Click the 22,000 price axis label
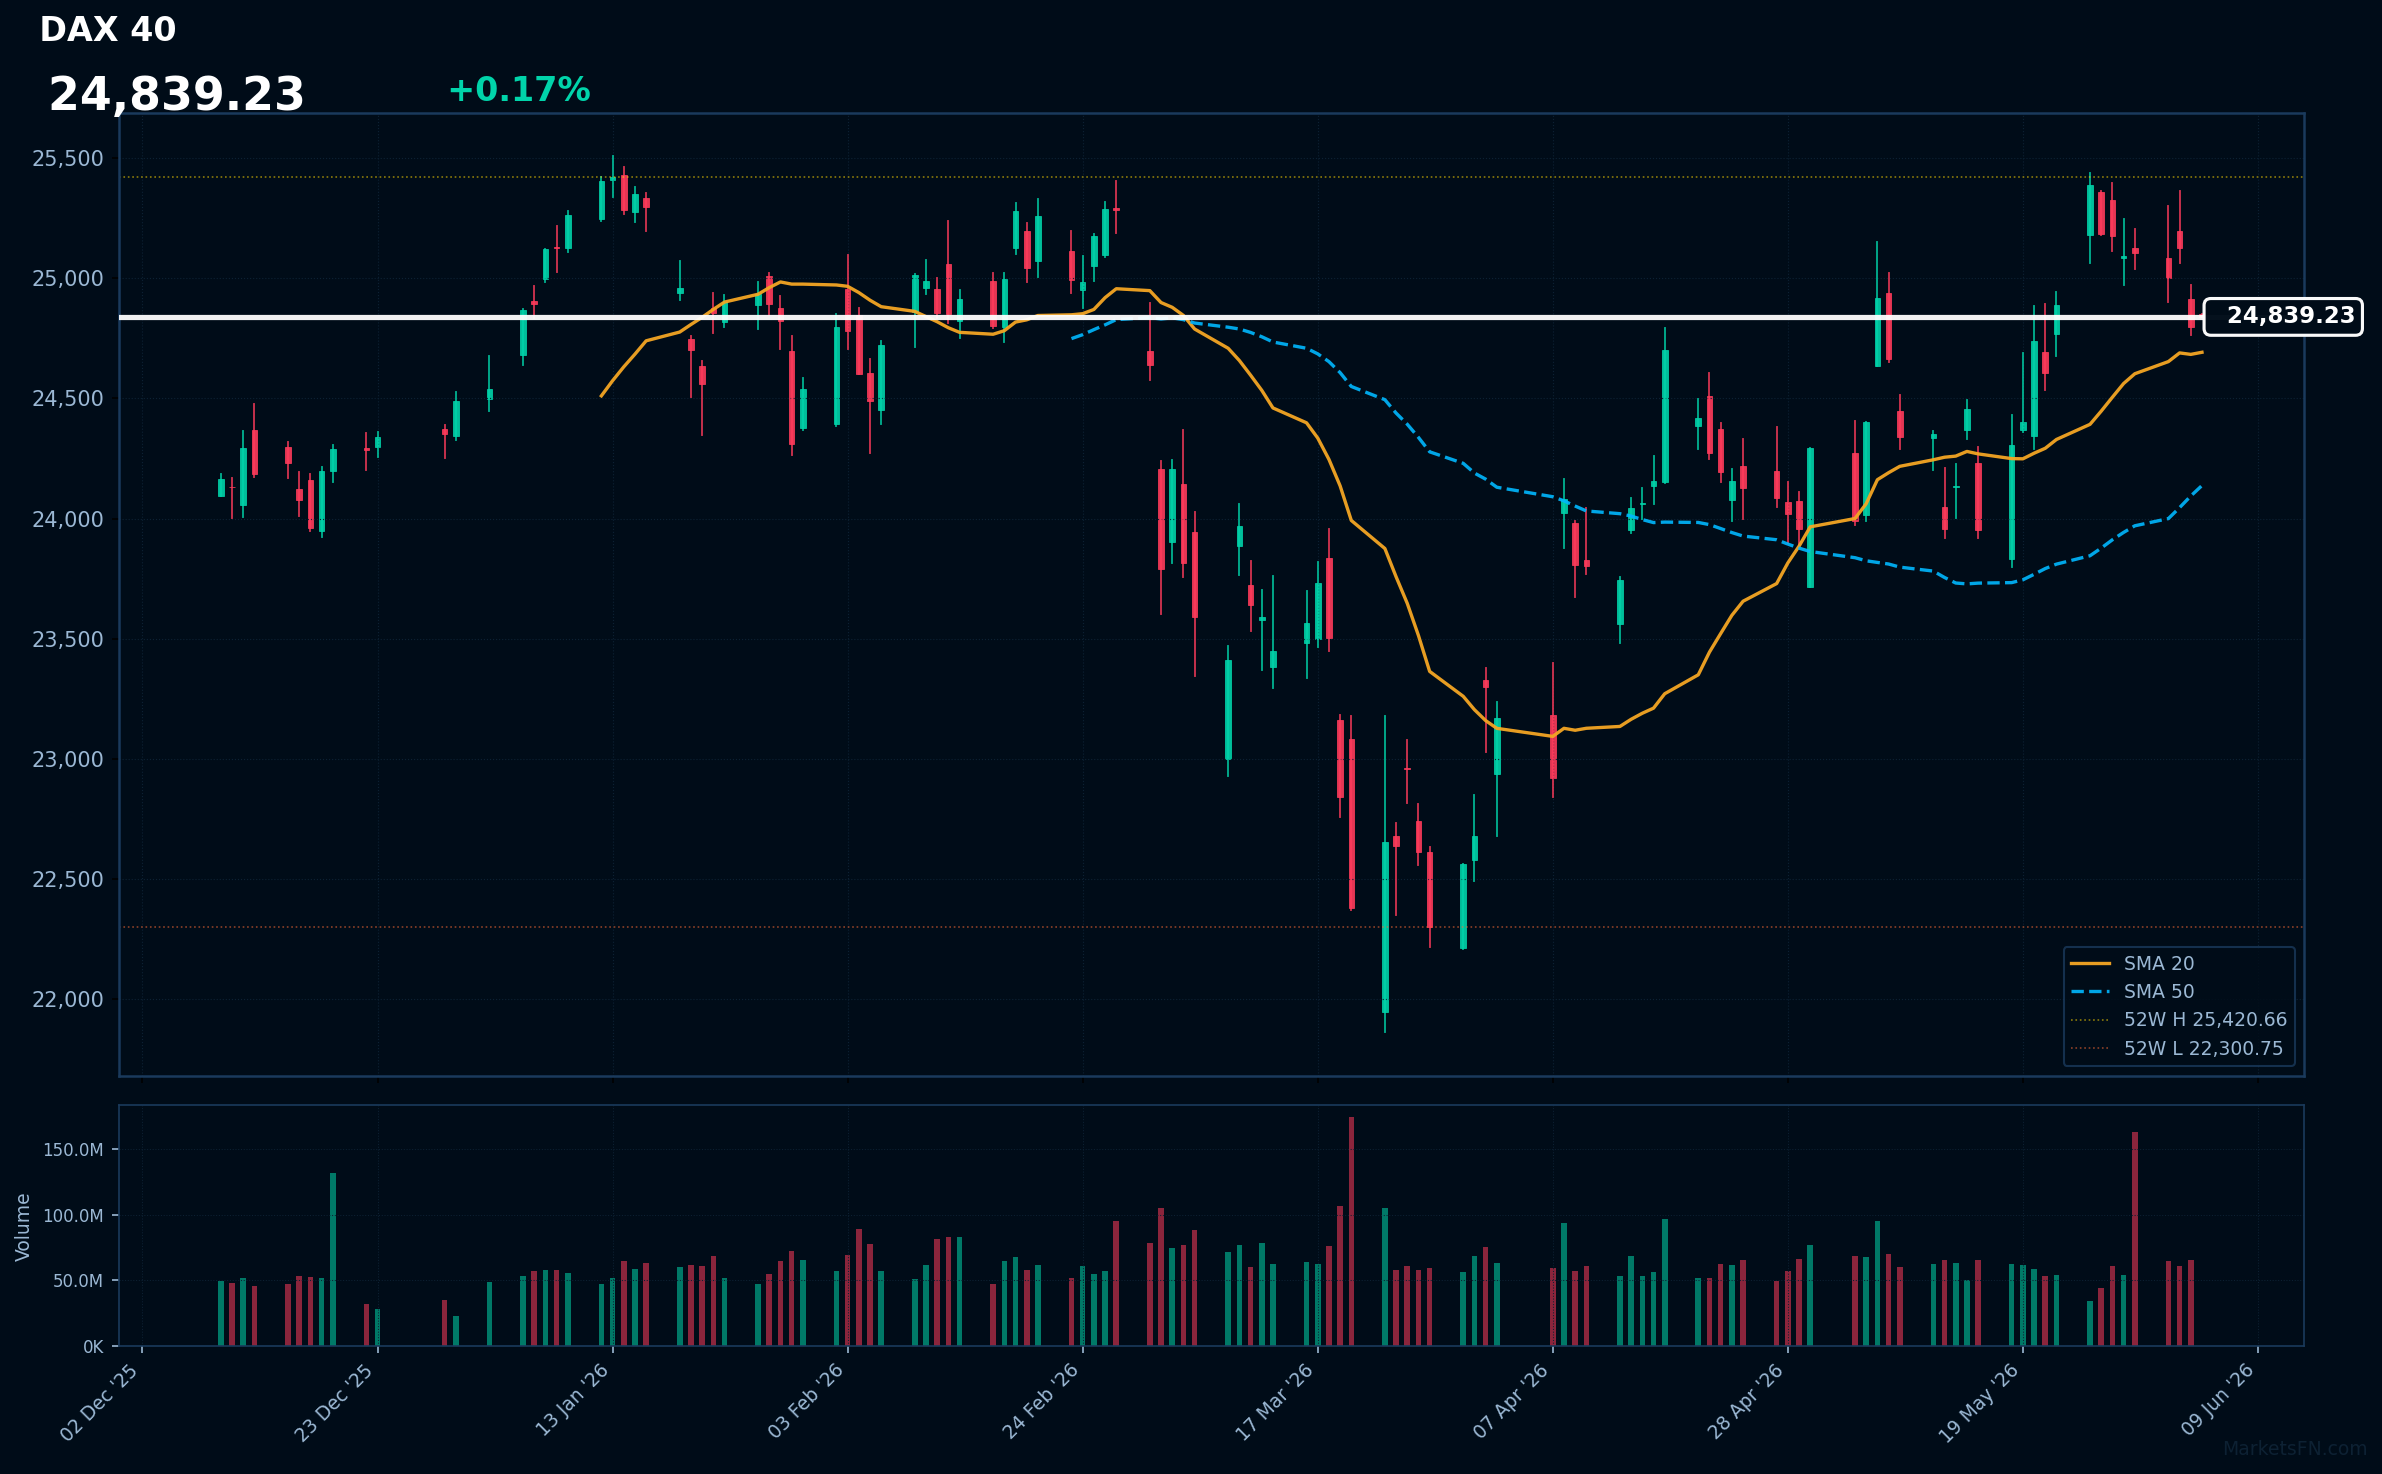 (x=68, y=1000)
